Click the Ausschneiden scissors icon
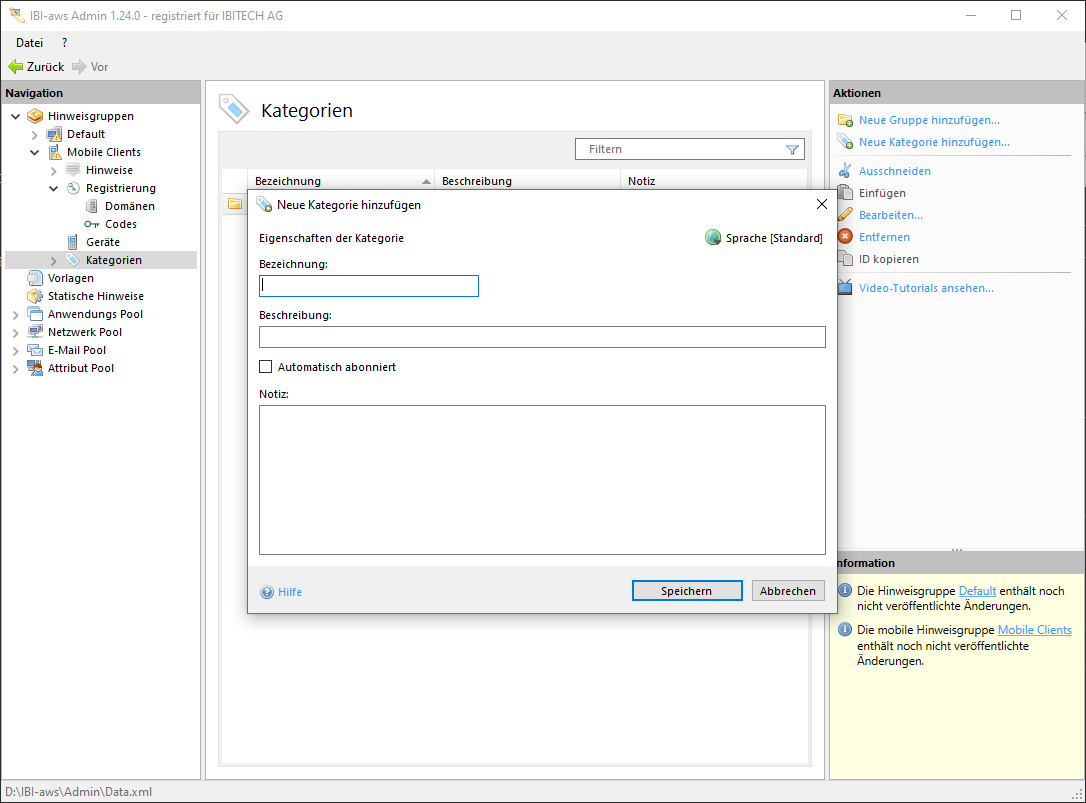 point(845,171)
